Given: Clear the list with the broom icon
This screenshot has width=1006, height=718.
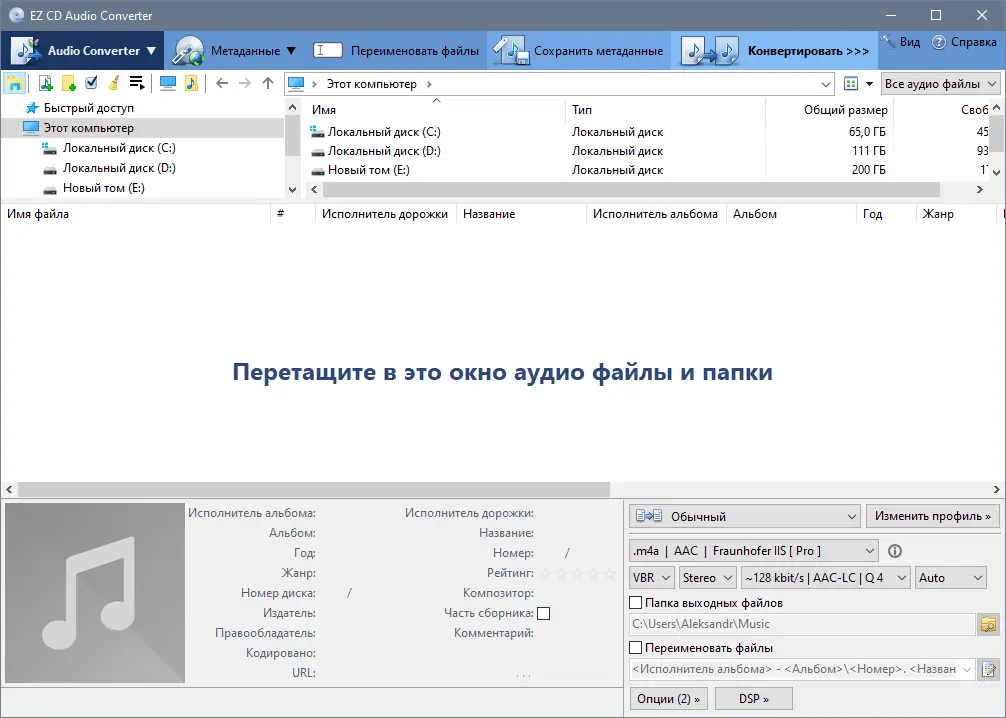Looking at the screenshot, I should (x=116, y=83).
